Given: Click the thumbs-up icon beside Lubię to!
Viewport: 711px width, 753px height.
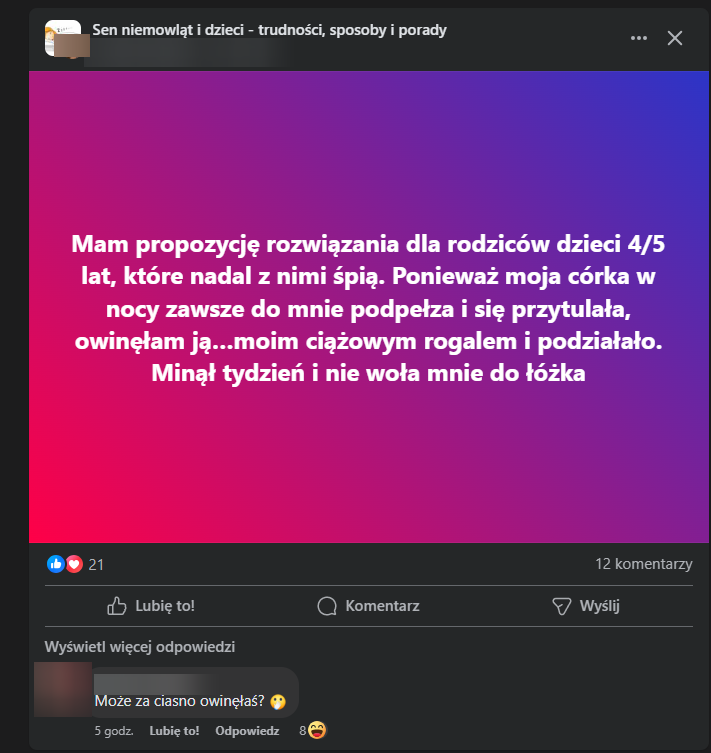Looking at the screenshot, I should click(117, 606).
